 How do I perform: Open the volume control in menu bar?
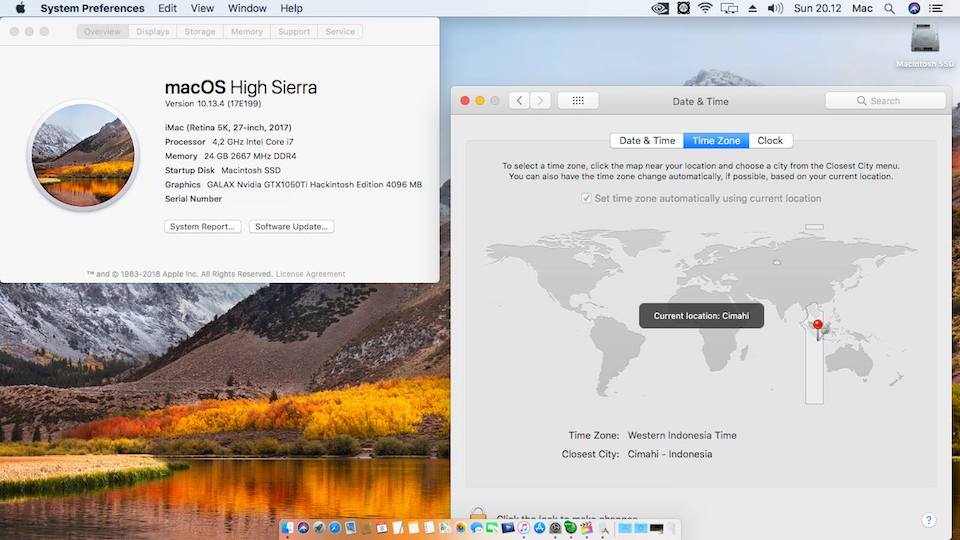point(775,8)
